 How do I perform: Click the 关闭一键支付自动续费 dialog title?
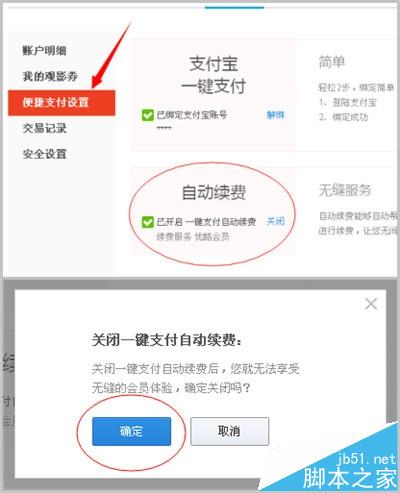click(167, 340)
